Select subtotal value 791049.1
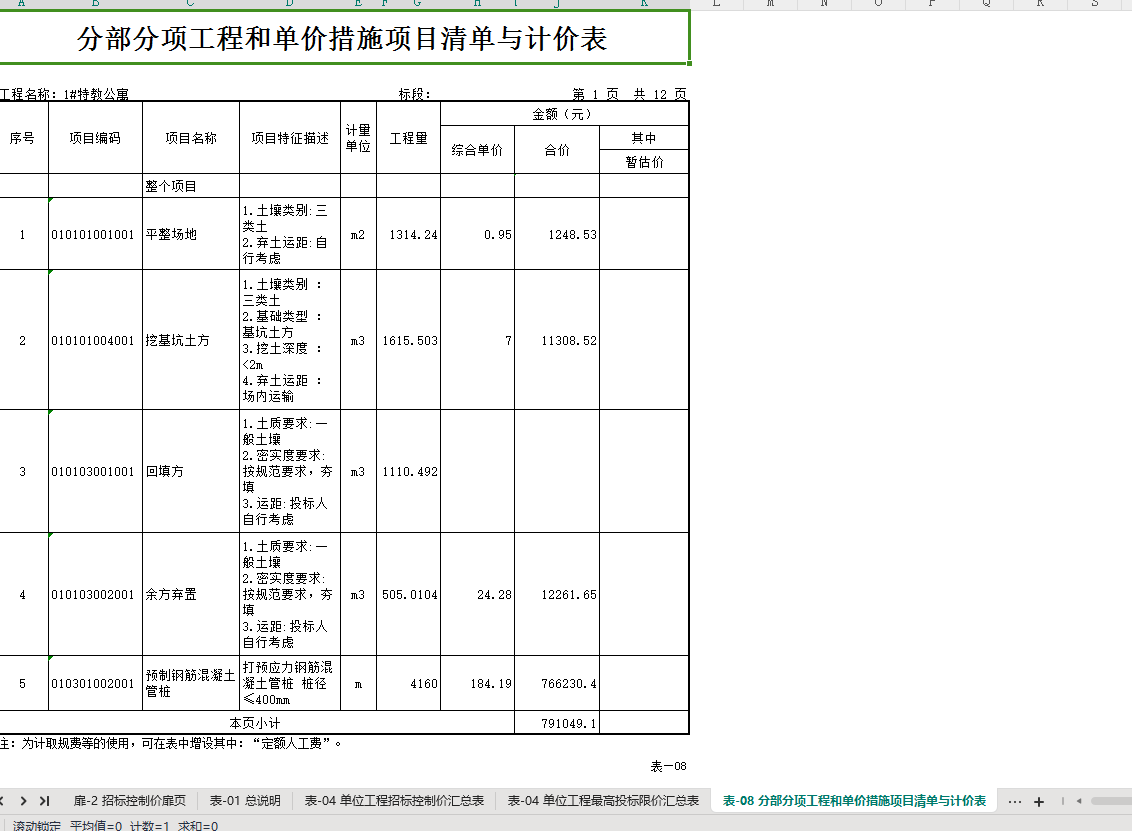The height and width of the screenshot is (831, 1132). click(557, 723)
